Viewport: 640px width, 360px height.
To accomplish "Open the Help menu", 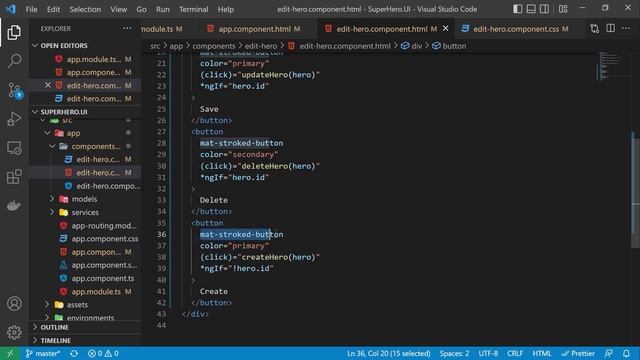I will tap(225, 9).
